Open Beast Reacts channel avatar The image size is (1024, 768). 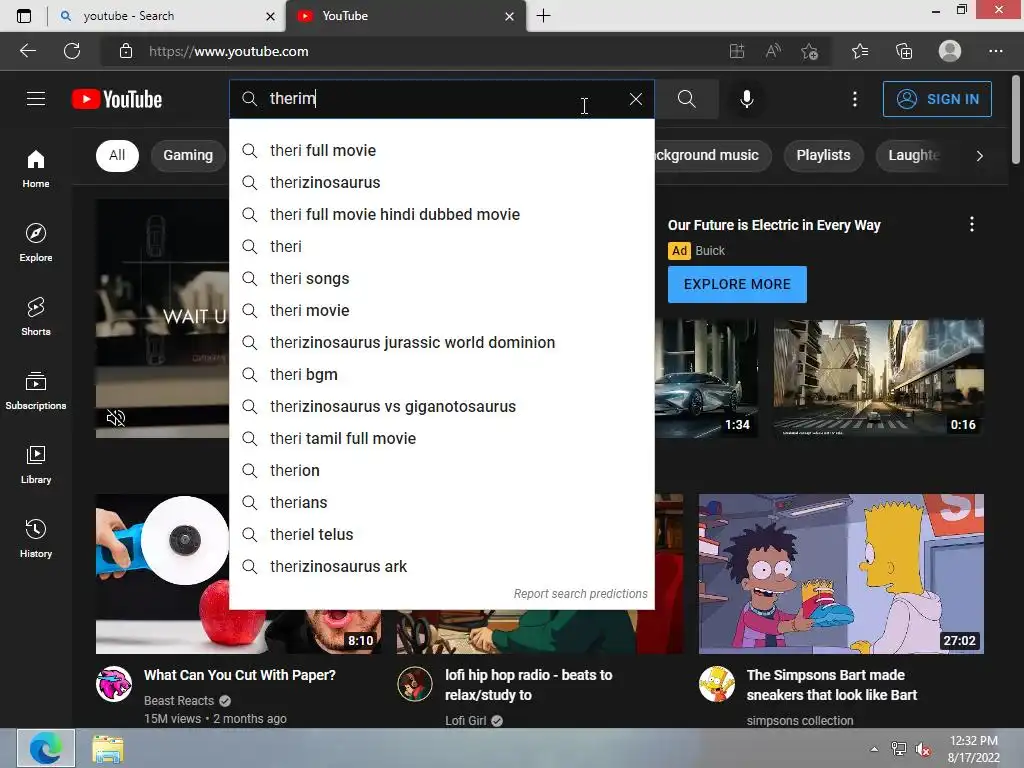114,684
